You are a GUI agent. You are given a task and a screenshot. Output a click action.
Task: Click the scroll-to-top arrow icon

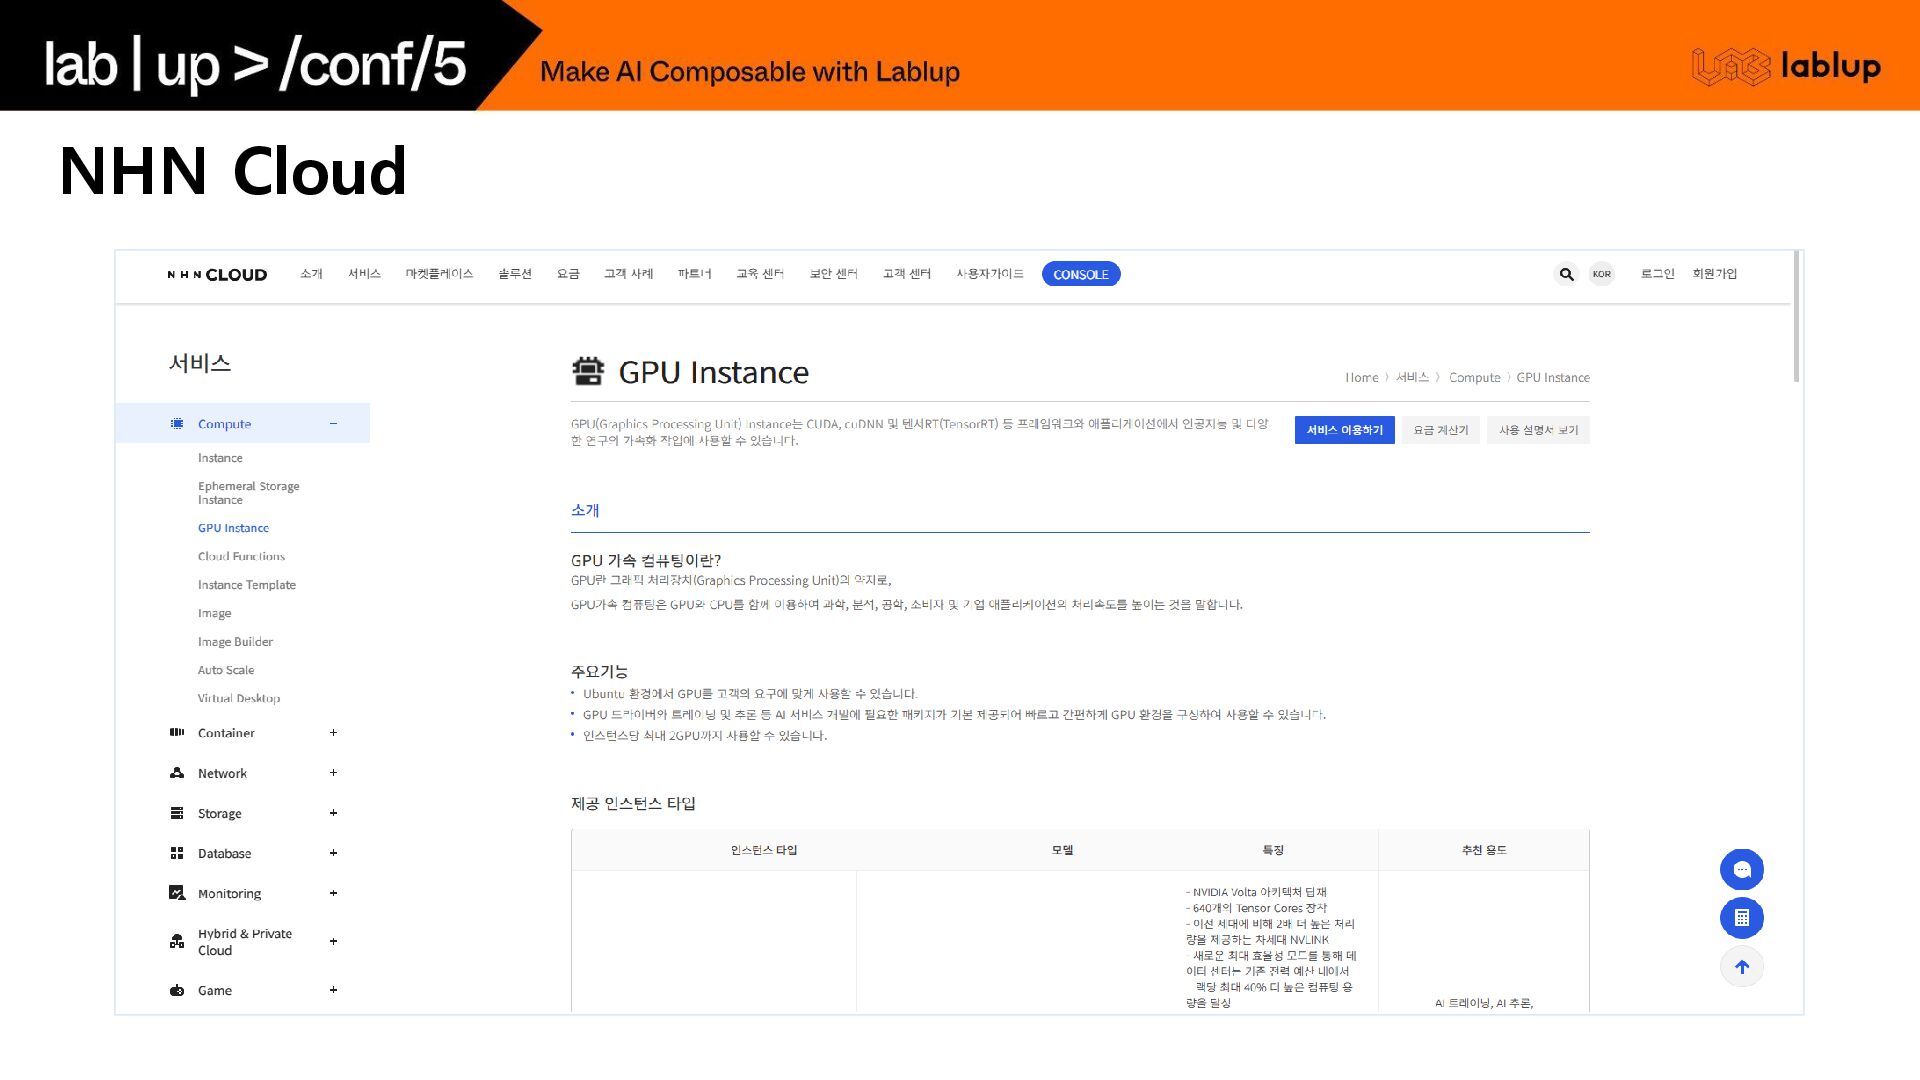pyautogui.click(x=1741, y=967)
